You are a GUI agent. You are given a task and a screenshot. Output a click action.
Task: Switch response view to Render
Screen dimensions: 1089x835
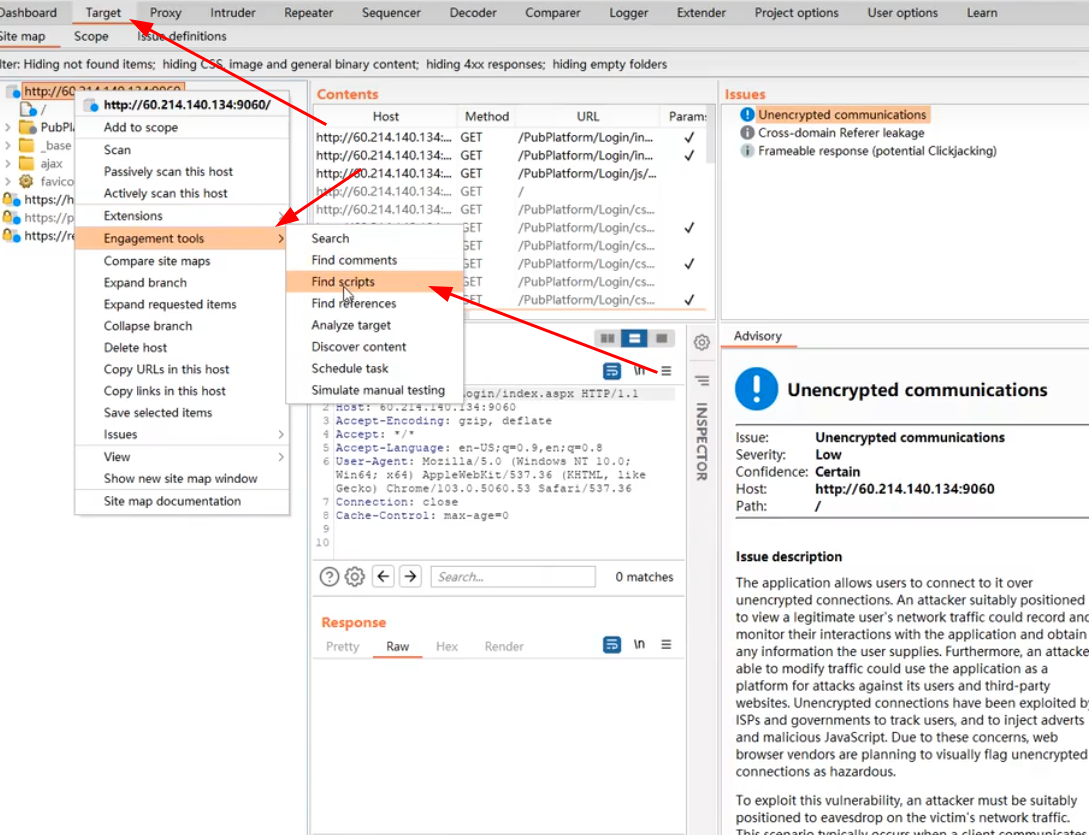(x=504, y=646)
